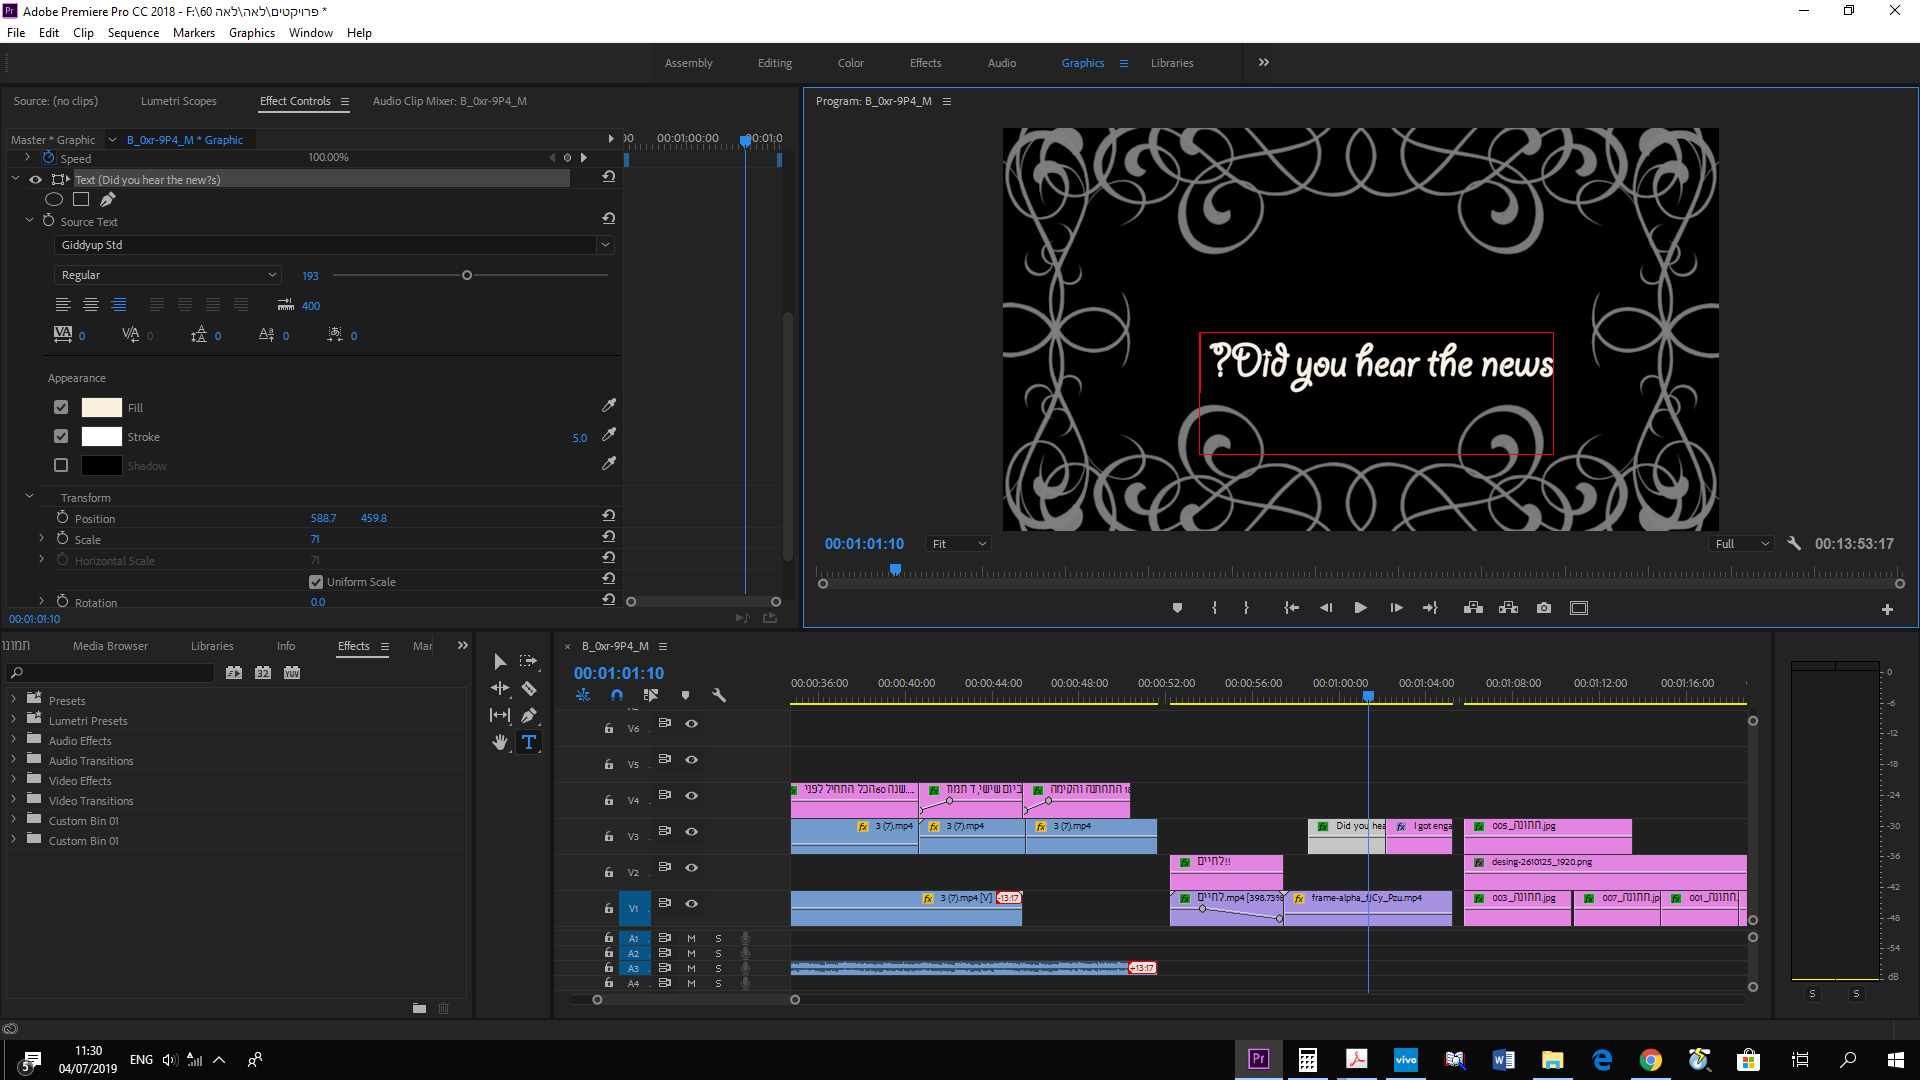Disable the Stroke checkbox
Viewport: 1920px width, 1080px height.
click(61, 436)
